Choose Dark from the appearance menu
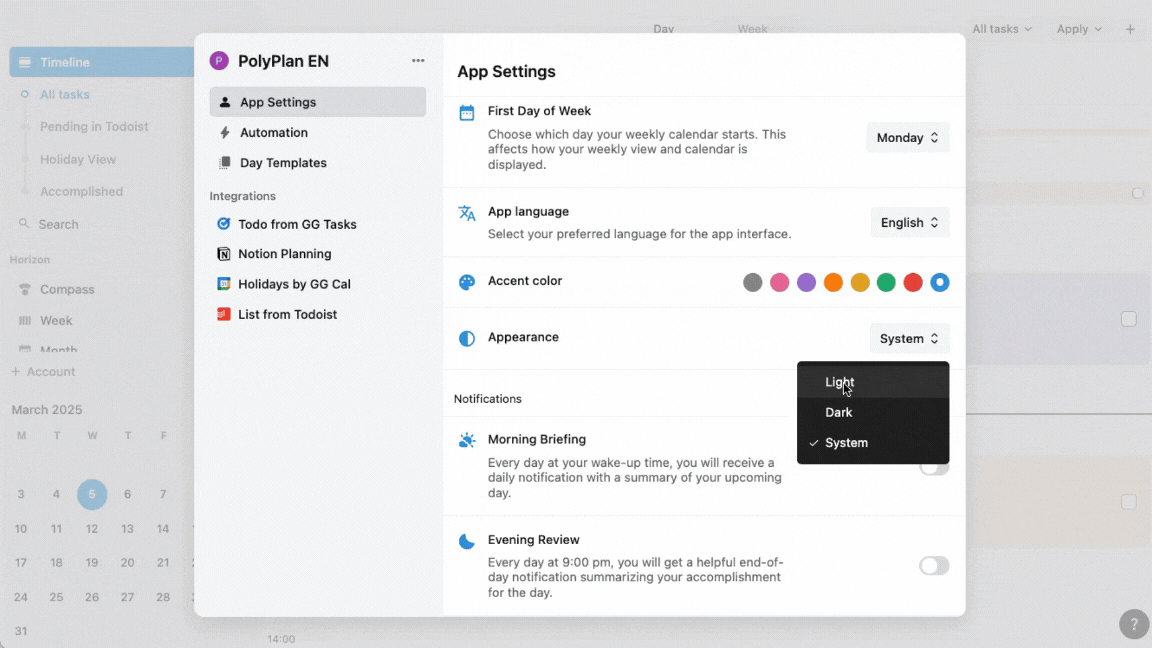Image resolution: width=1152 pixels, height=648 pixels. [x=839, y=412]
